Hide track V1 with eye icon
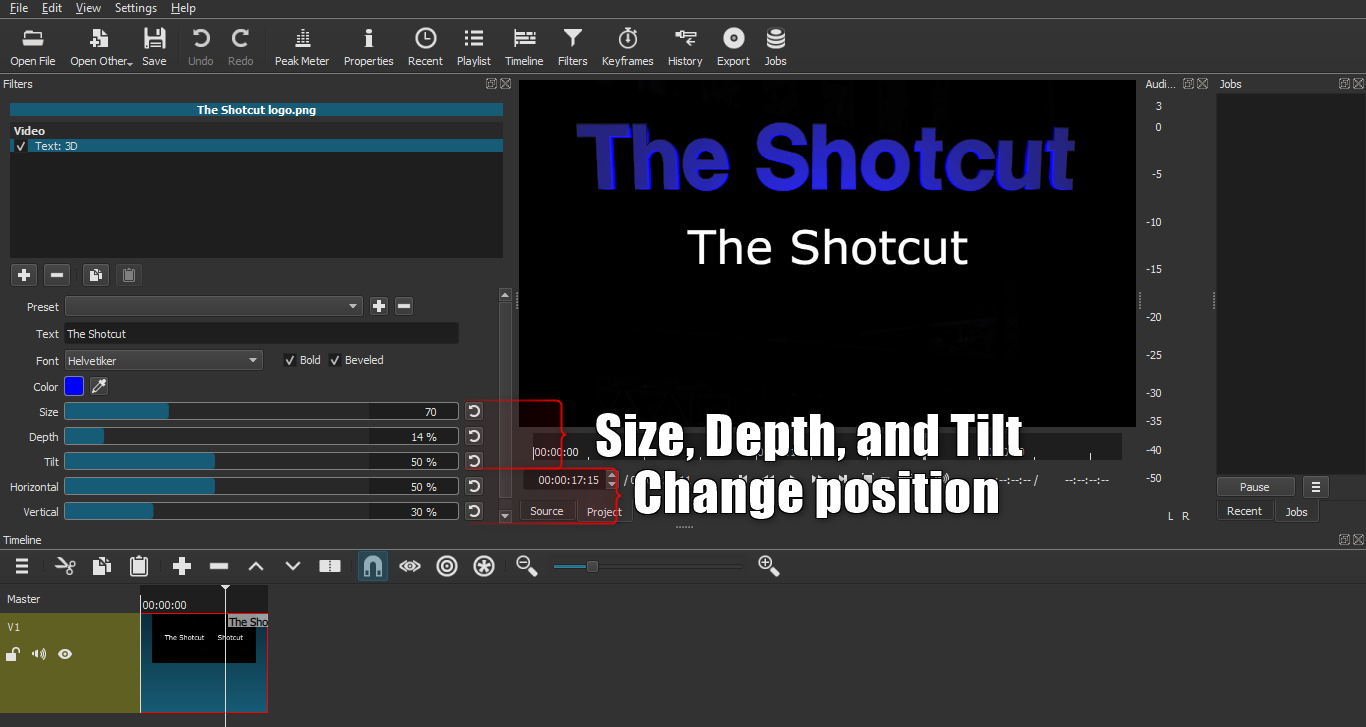The width and height of the screenshot is (1366, 727). (x=65, y=654)
